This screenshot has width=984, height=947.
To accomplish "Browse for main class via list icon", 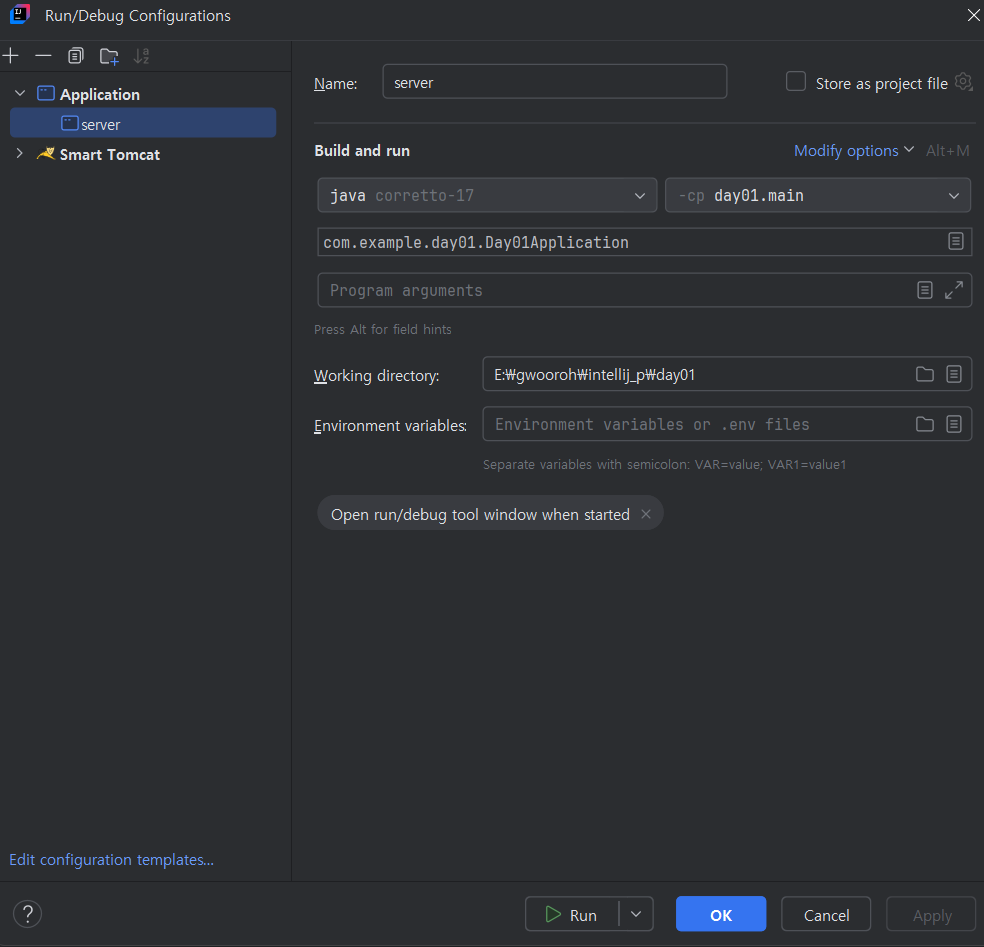I will (x=956, y=241).
